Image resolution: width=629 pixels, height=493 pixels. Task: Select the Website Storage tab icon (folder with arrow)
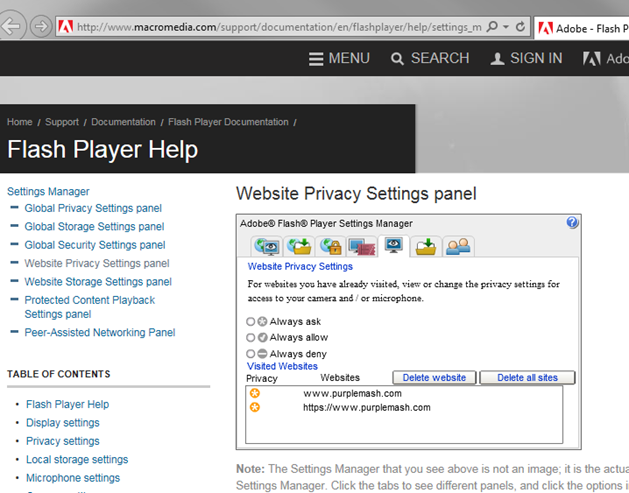[426, 246]
